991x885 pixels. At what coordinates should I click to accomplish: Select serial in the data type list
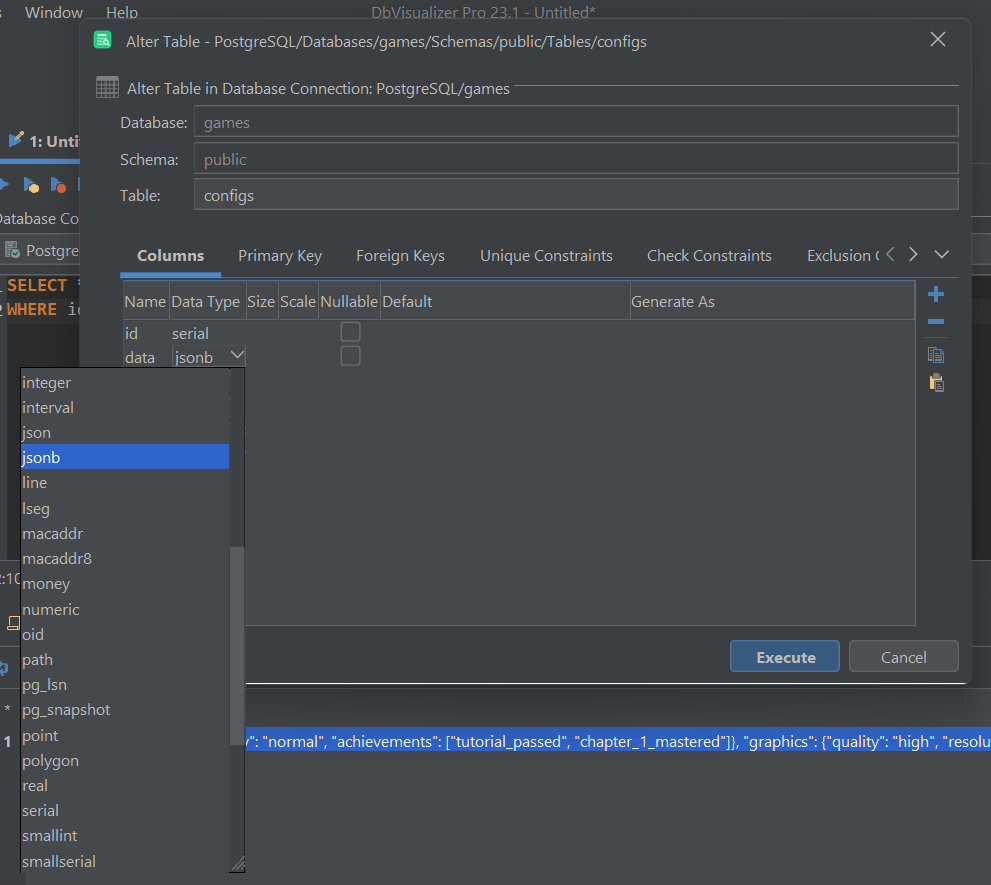coord(125,811)
